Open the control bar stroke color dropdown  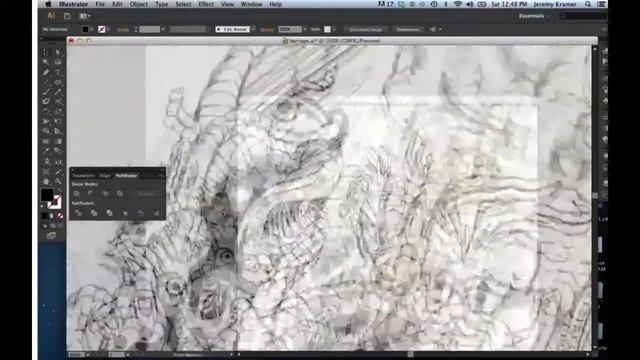click(x=108, y=29)
